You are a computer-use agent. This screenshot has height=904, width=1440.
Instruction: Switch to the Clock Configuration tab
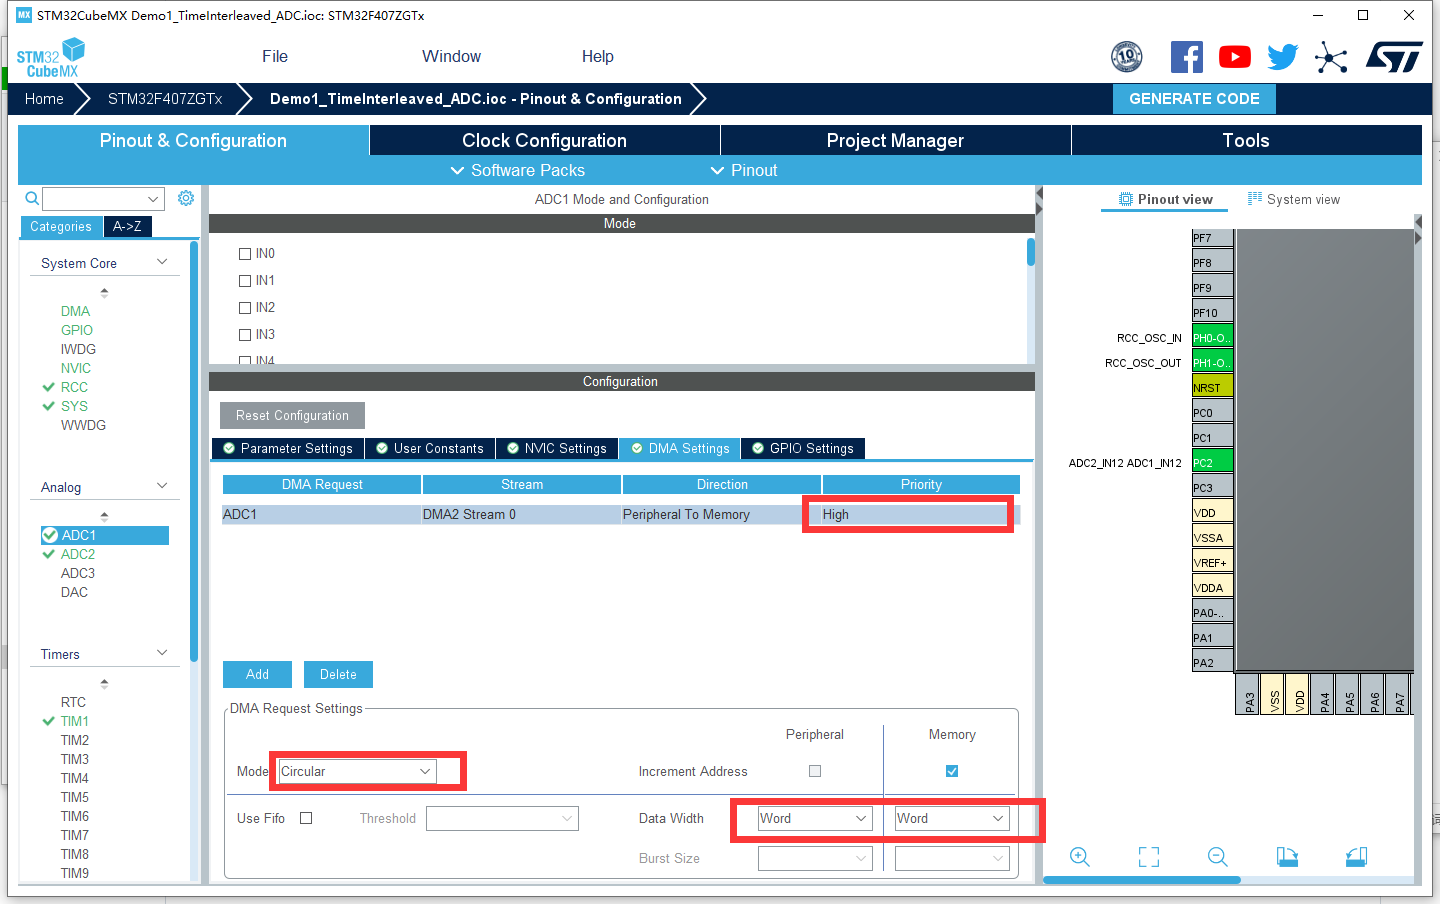545,140
